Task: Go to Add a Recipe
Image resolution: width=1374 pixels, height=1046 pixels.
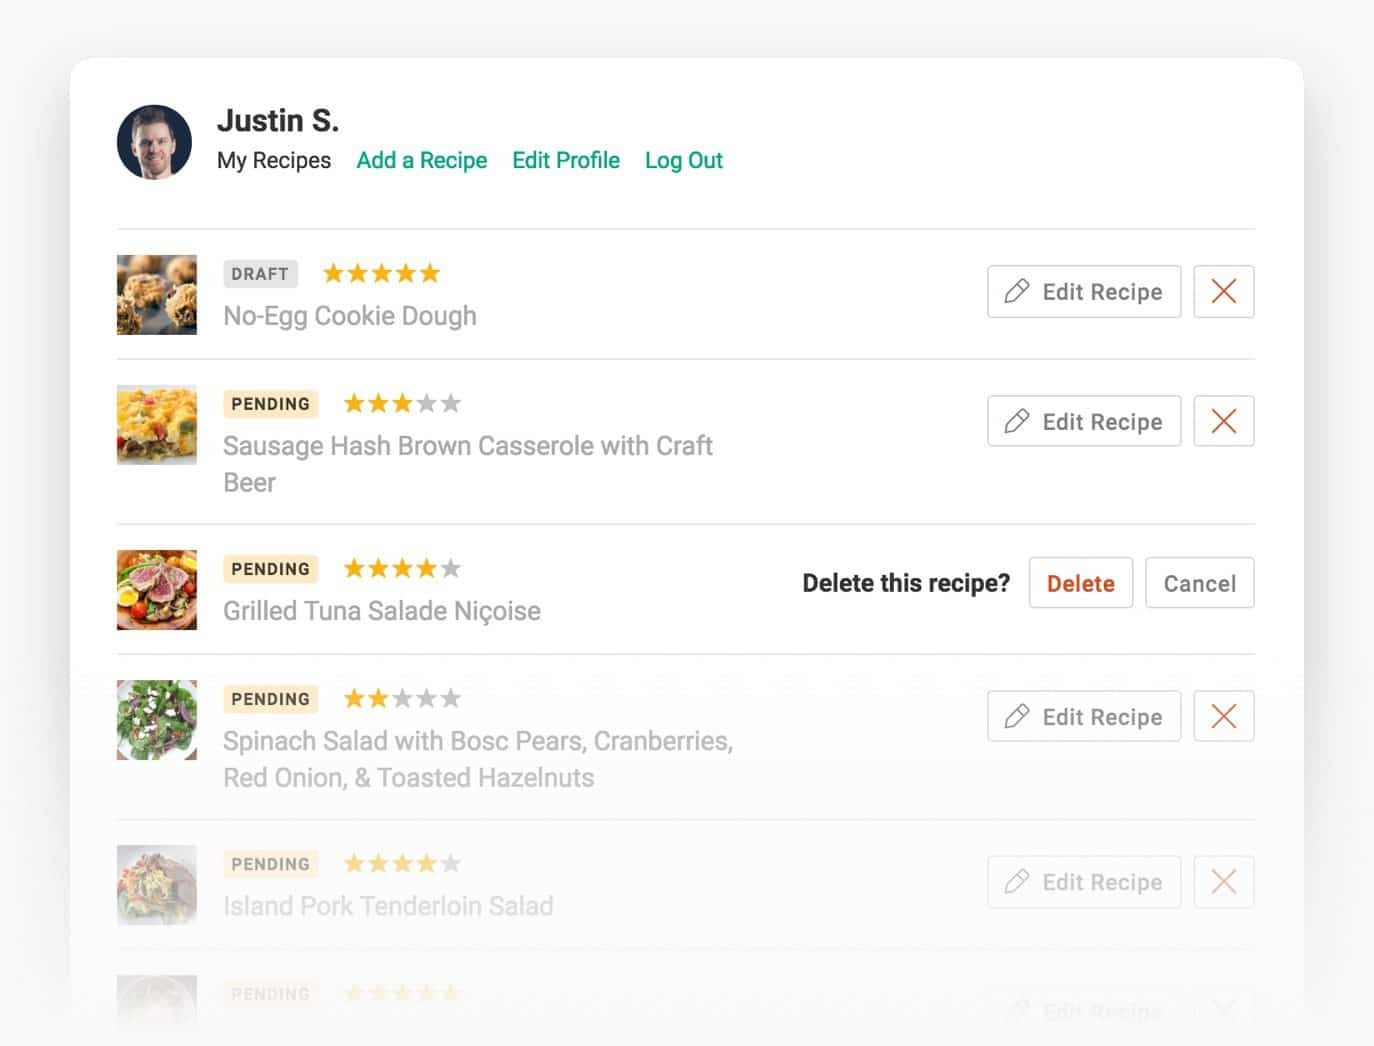Action: 421,160
